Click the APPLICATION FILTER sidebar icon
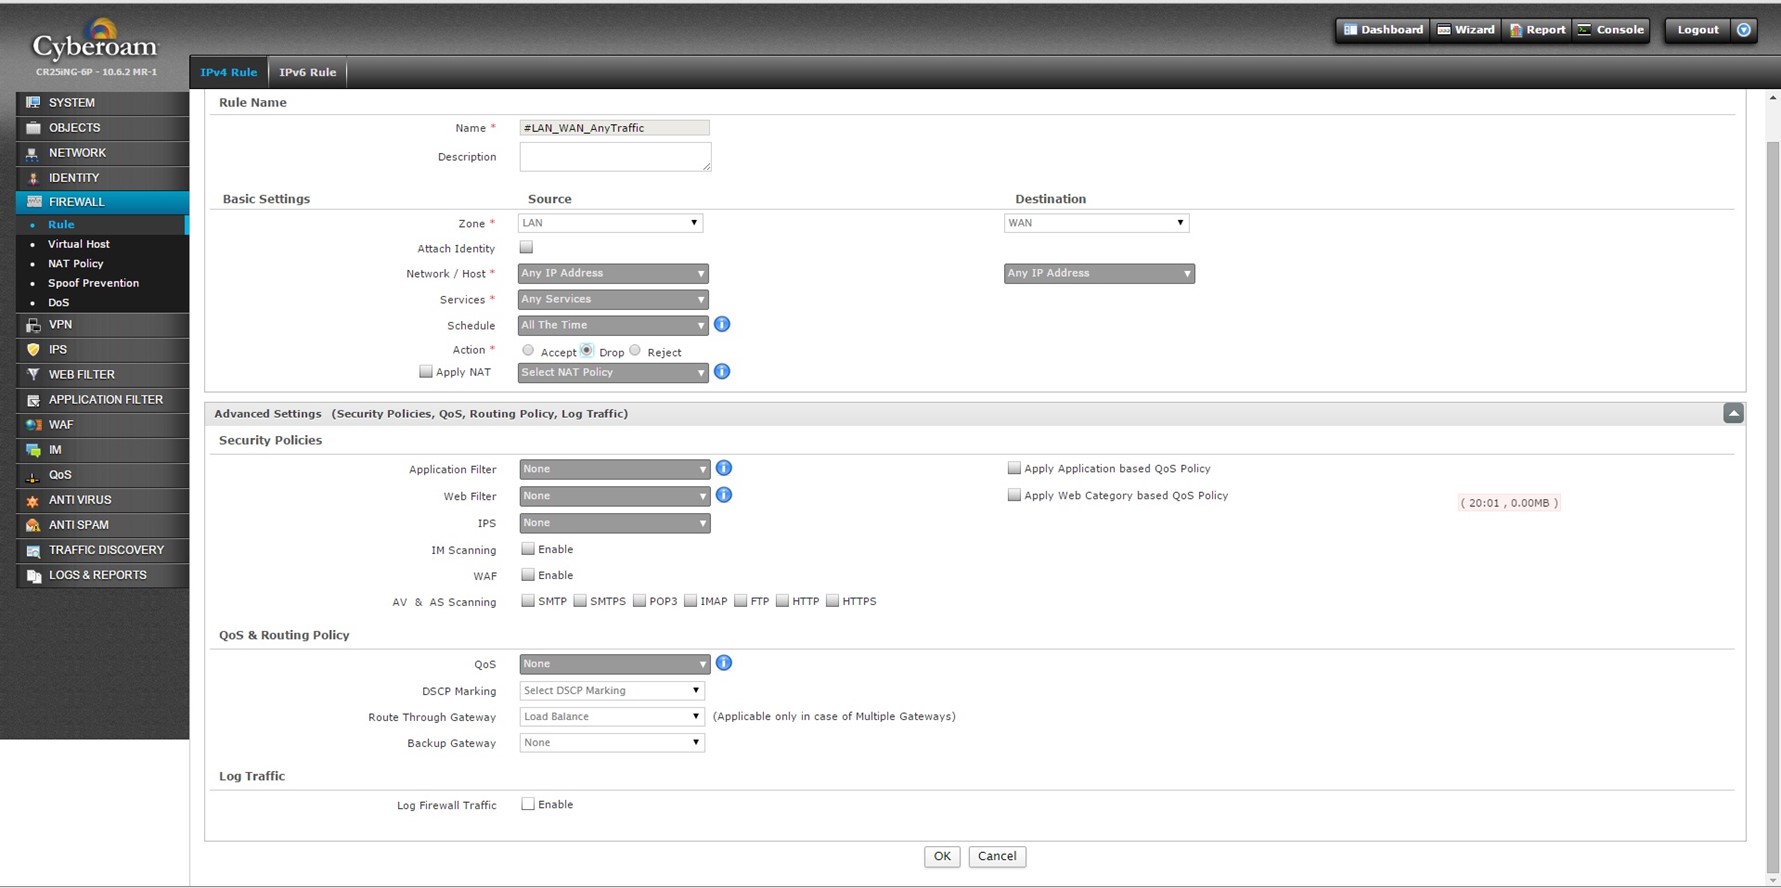This screenshot has height=888, width=1781. [x=33, y=400]
